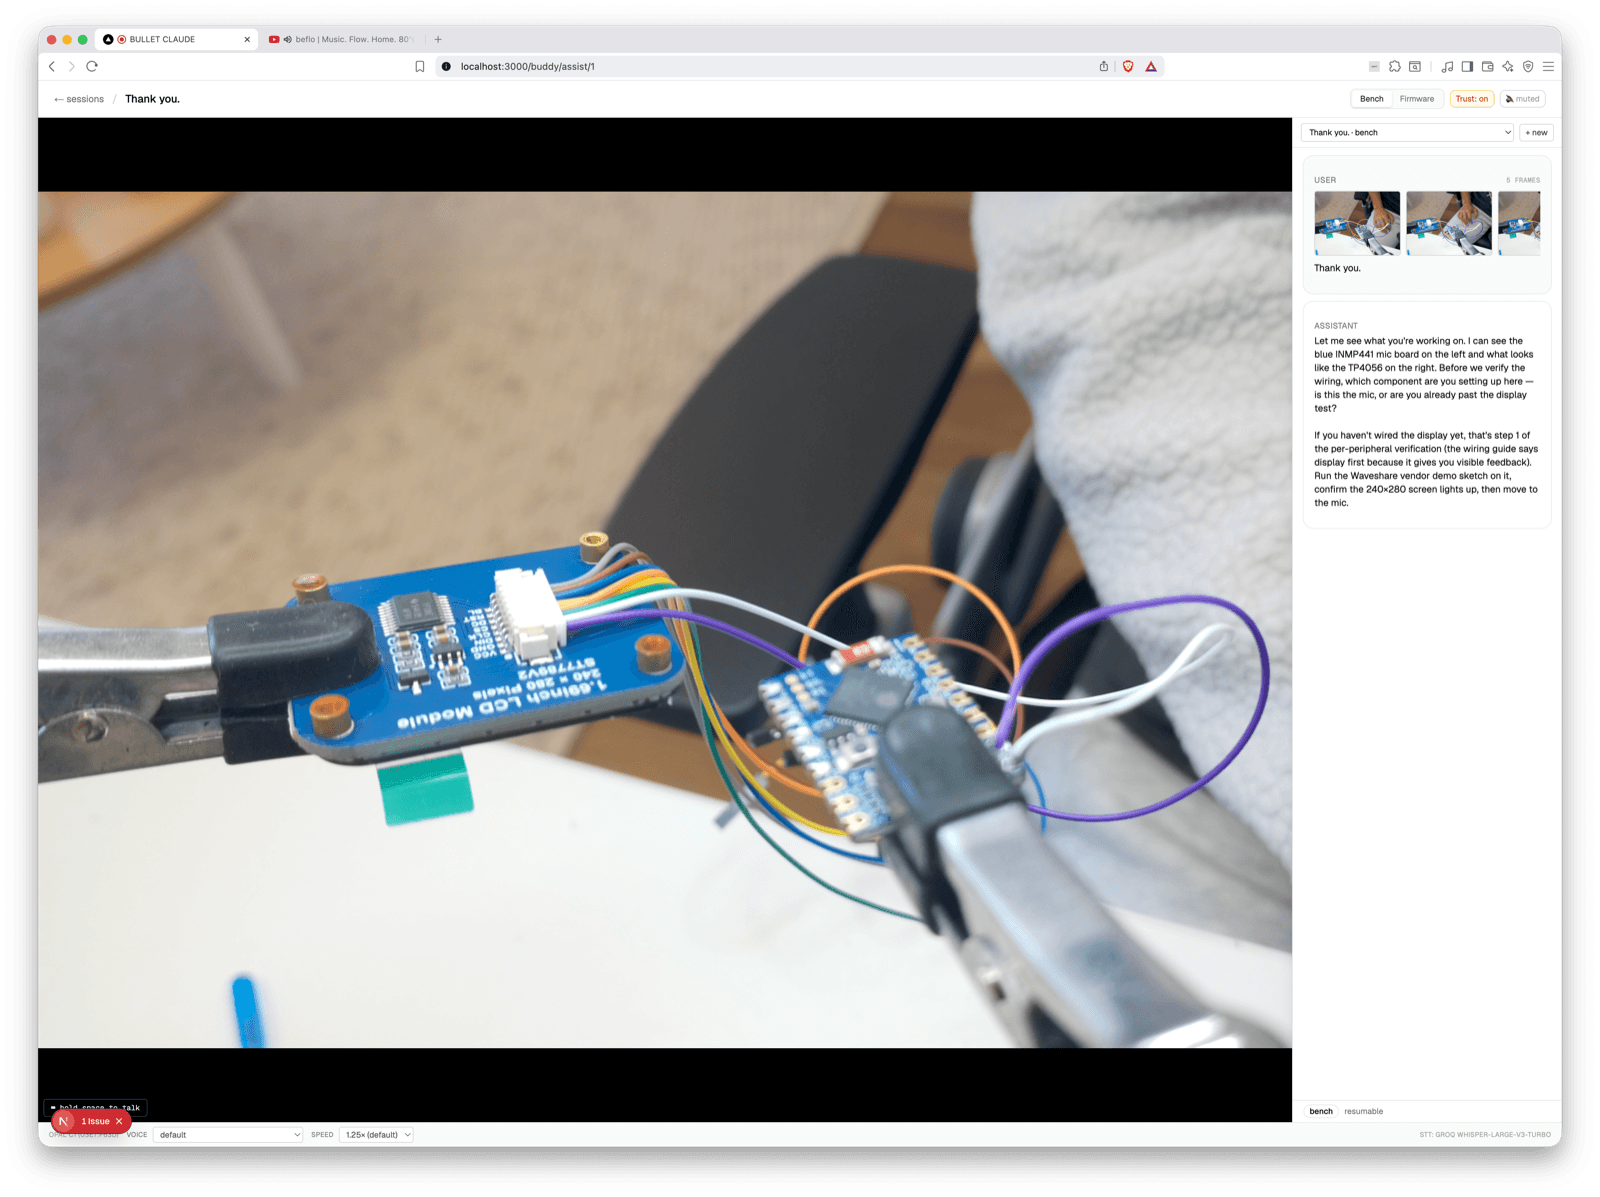The image size is (1600, 1197).
Task: Open the browser extensions puzzle icon
Action: point(1395,67)
